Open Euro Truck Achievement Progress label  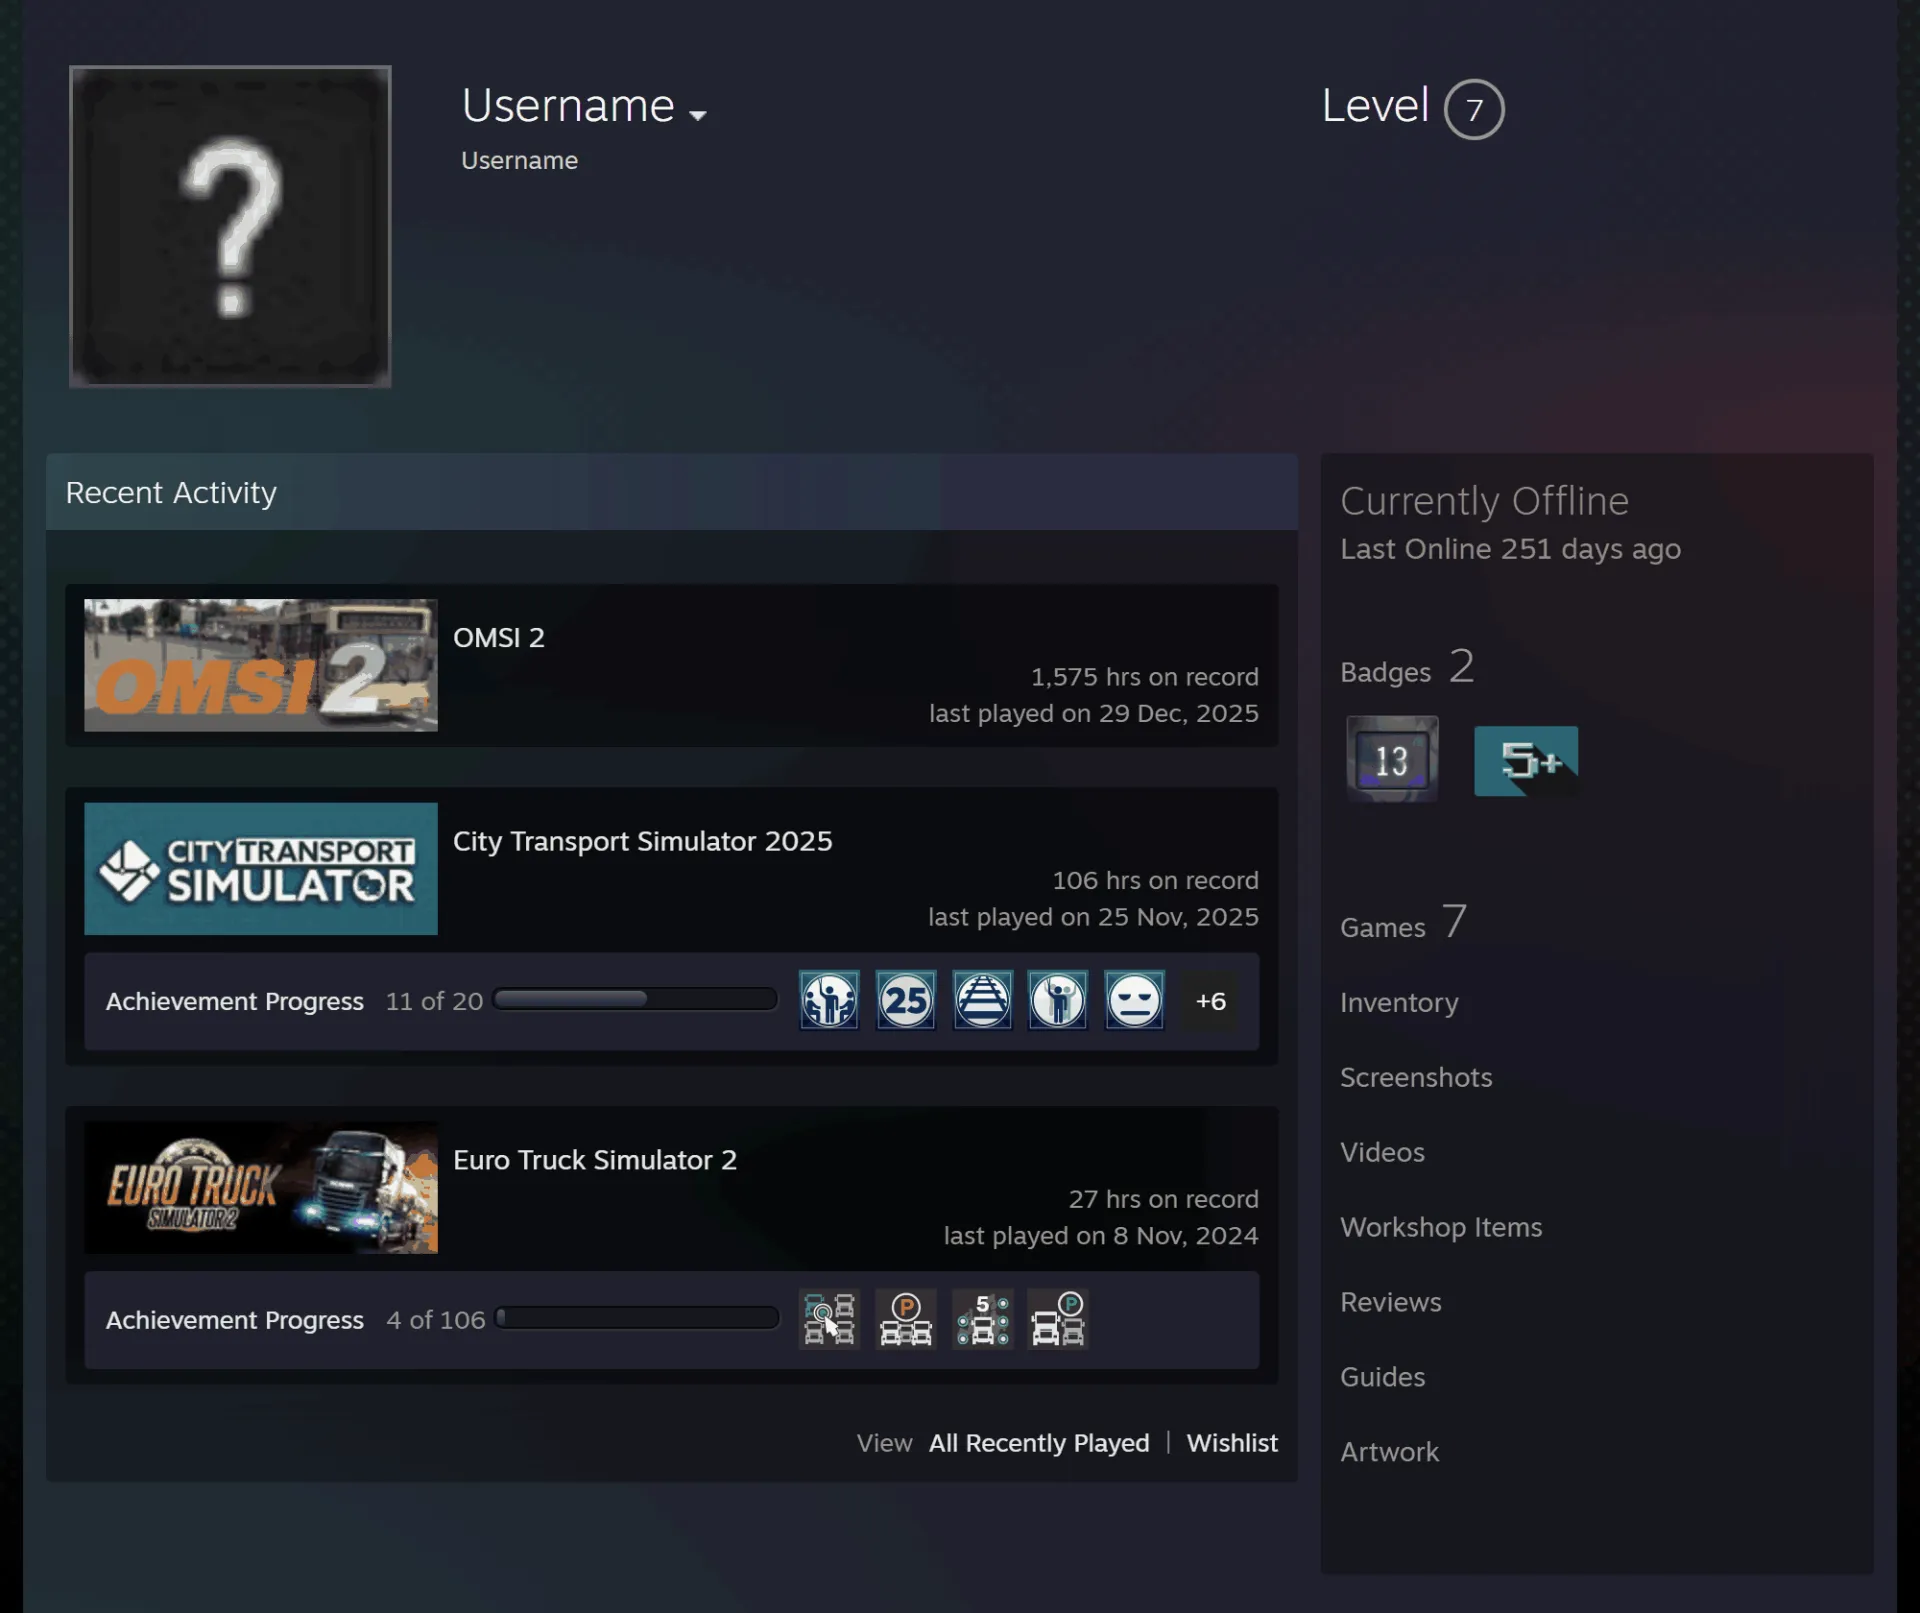[235, 1320]
